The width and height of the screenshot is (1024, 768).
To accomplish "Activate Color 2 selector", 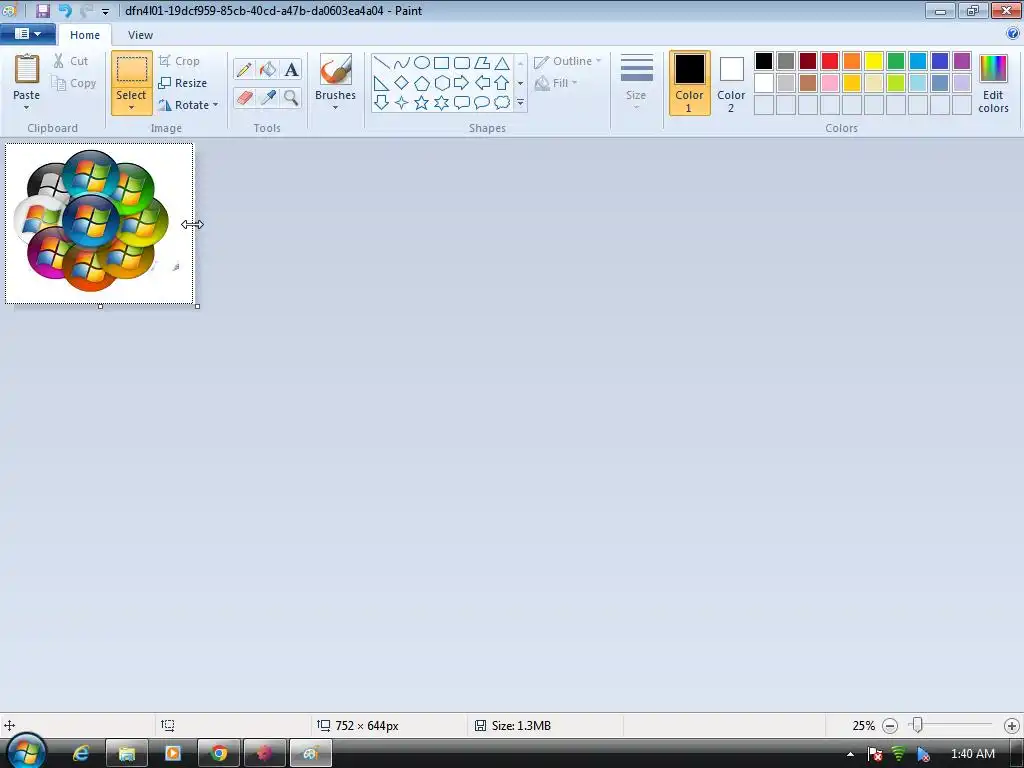I will click(x=731, y=84).
